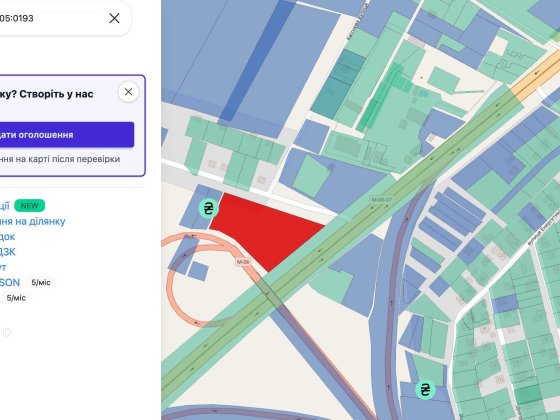This screenshot has height=420, width=560.
Task: Click the "5/міс" badge next to SON
Action: tap(41, 282)
